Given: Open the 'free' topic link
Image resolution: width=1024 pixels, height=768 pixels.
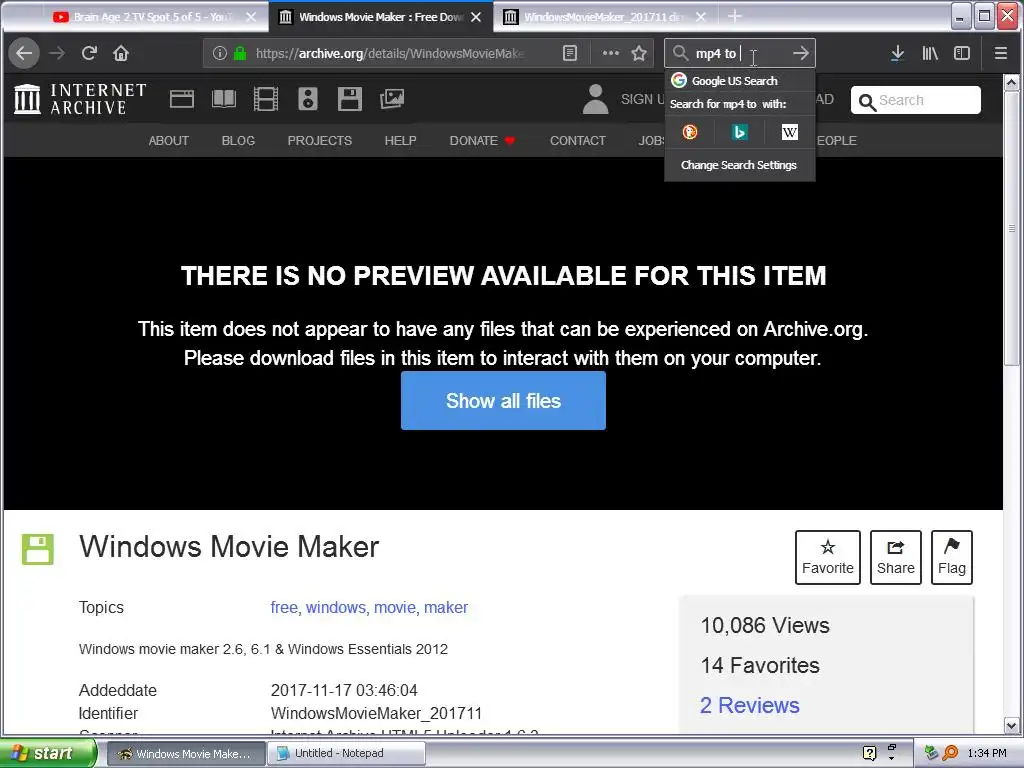Looking at the screenshot, I should tap(284, 607).
